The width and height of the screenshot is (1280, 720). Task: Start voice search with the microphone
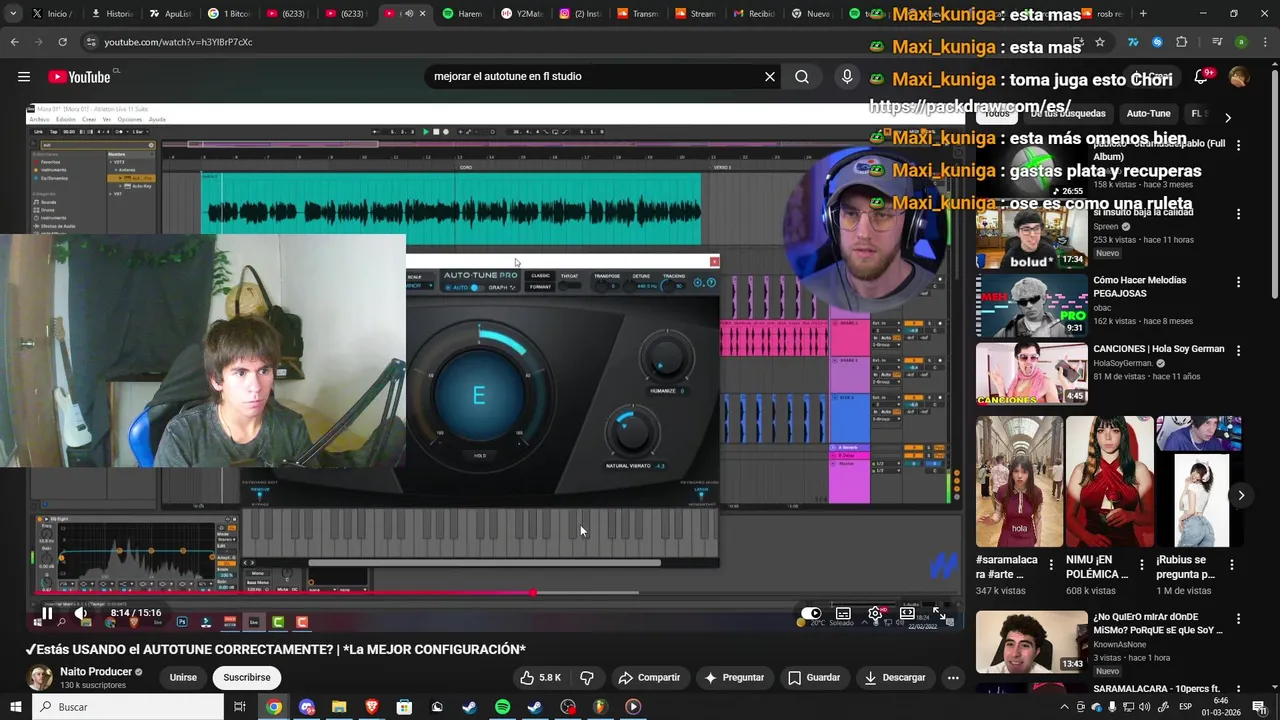click(x=847, y=77)
